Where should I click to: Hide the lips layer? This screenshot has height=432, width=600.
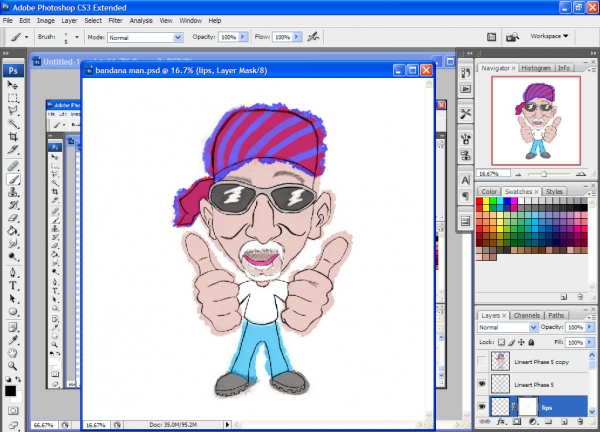point(482,407)
